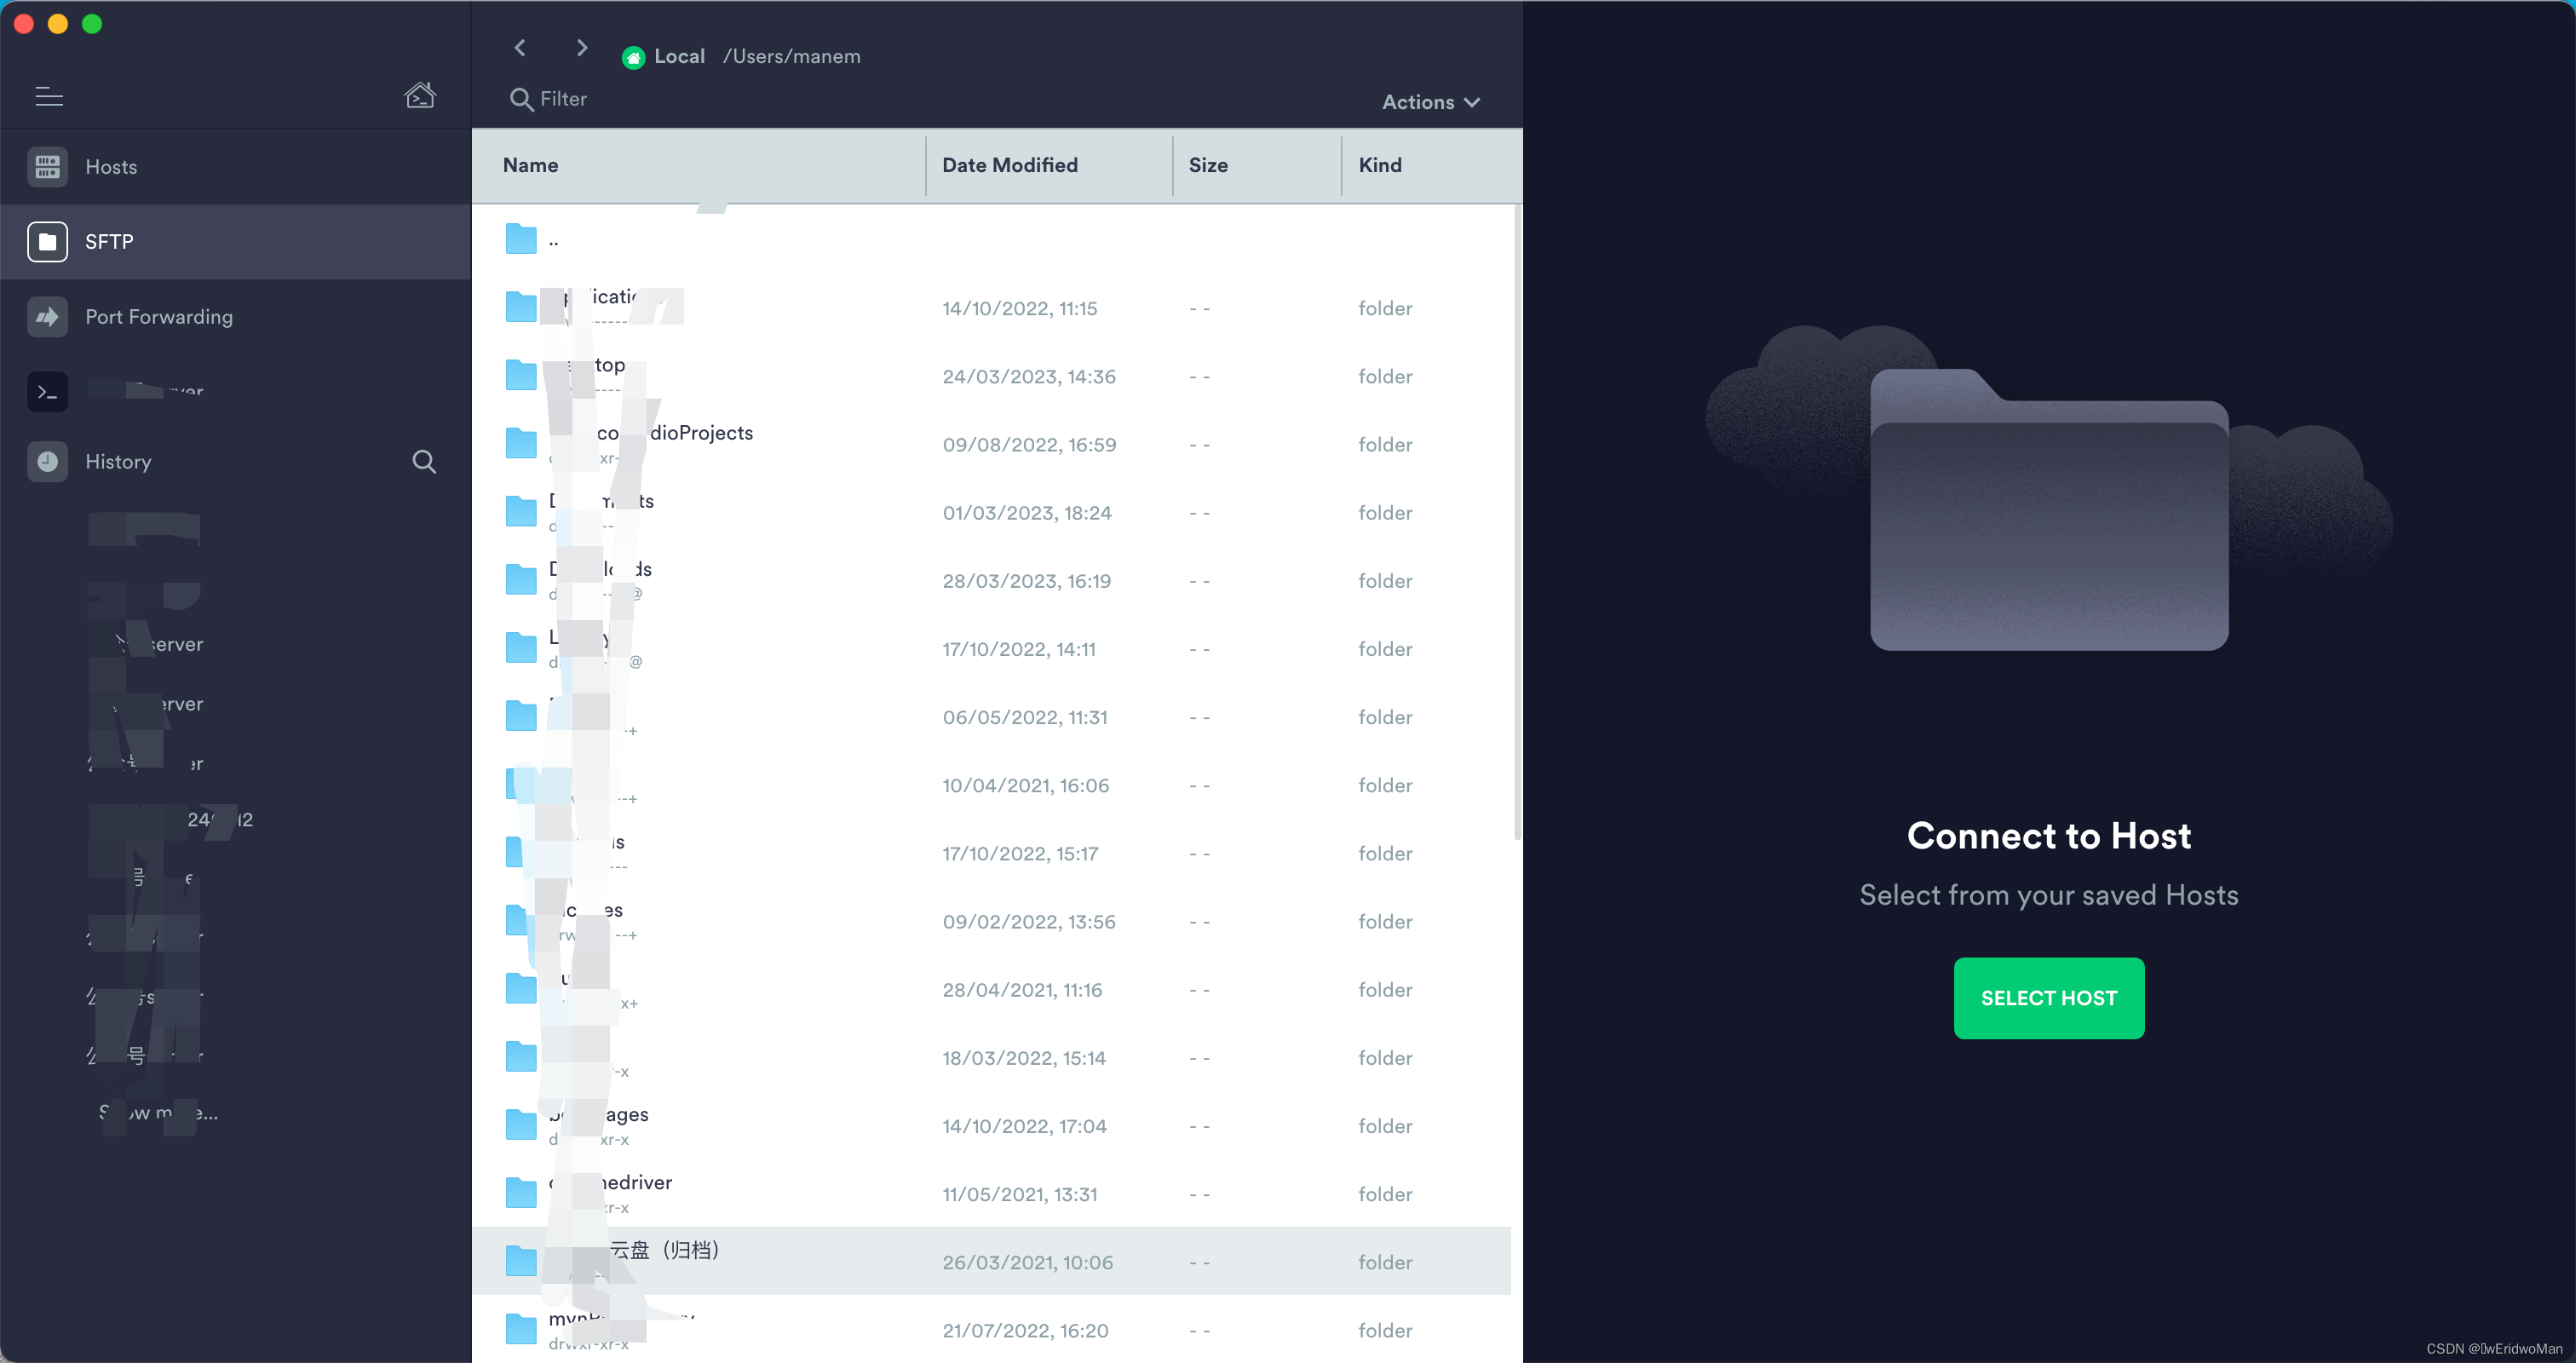Image resolution: width=2576 pixels, height=1363 pixels.
Task: Show more history entries
Action: click(x=158, y=1112)
